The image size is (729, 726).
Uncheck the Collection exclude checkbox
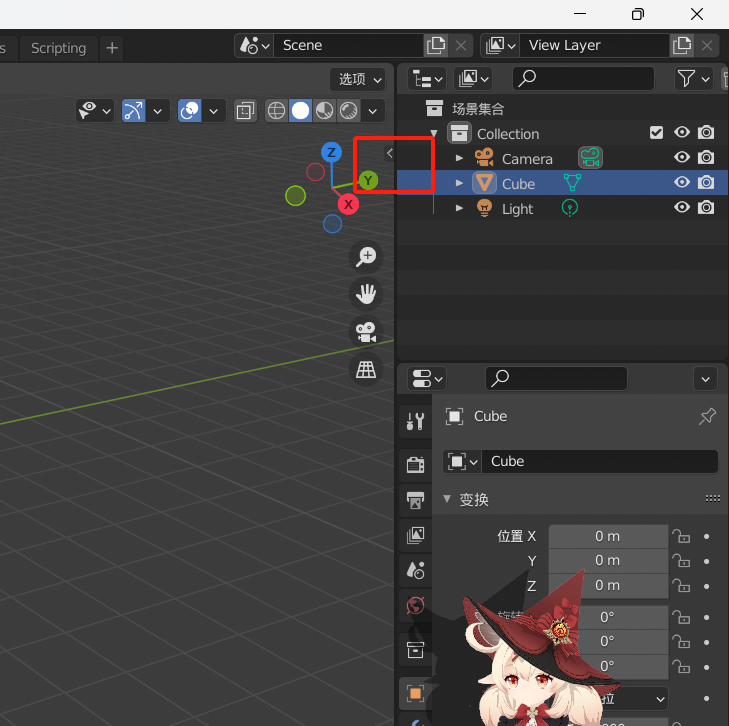[x=656, y=133]
